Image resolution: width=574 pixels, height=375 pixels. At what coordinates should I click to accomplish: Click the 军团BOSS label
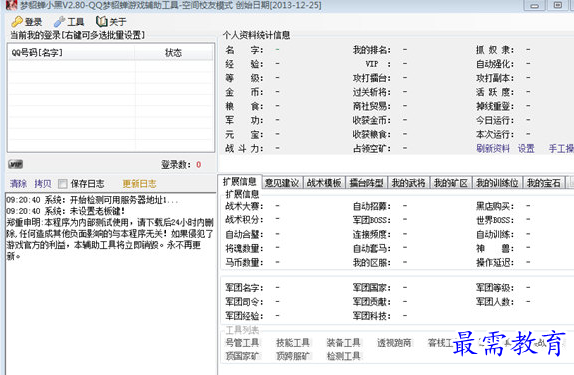pyautogui.click(x=372, y=220)
